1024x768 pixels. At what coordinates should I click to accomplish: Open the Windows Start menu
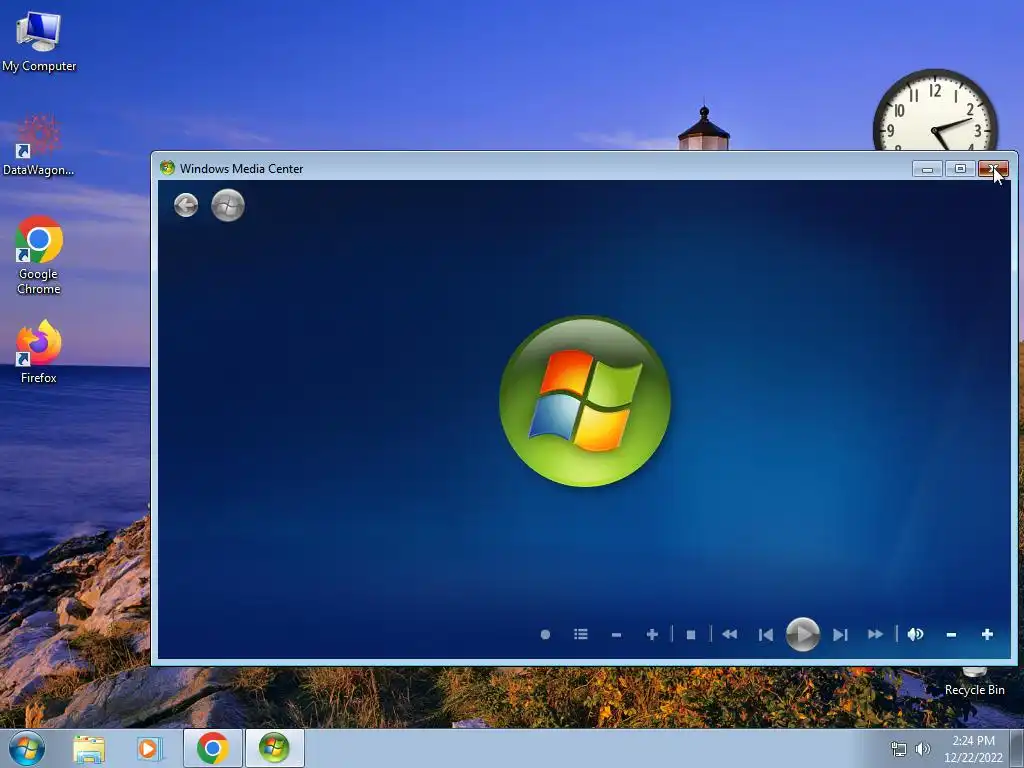27,748
